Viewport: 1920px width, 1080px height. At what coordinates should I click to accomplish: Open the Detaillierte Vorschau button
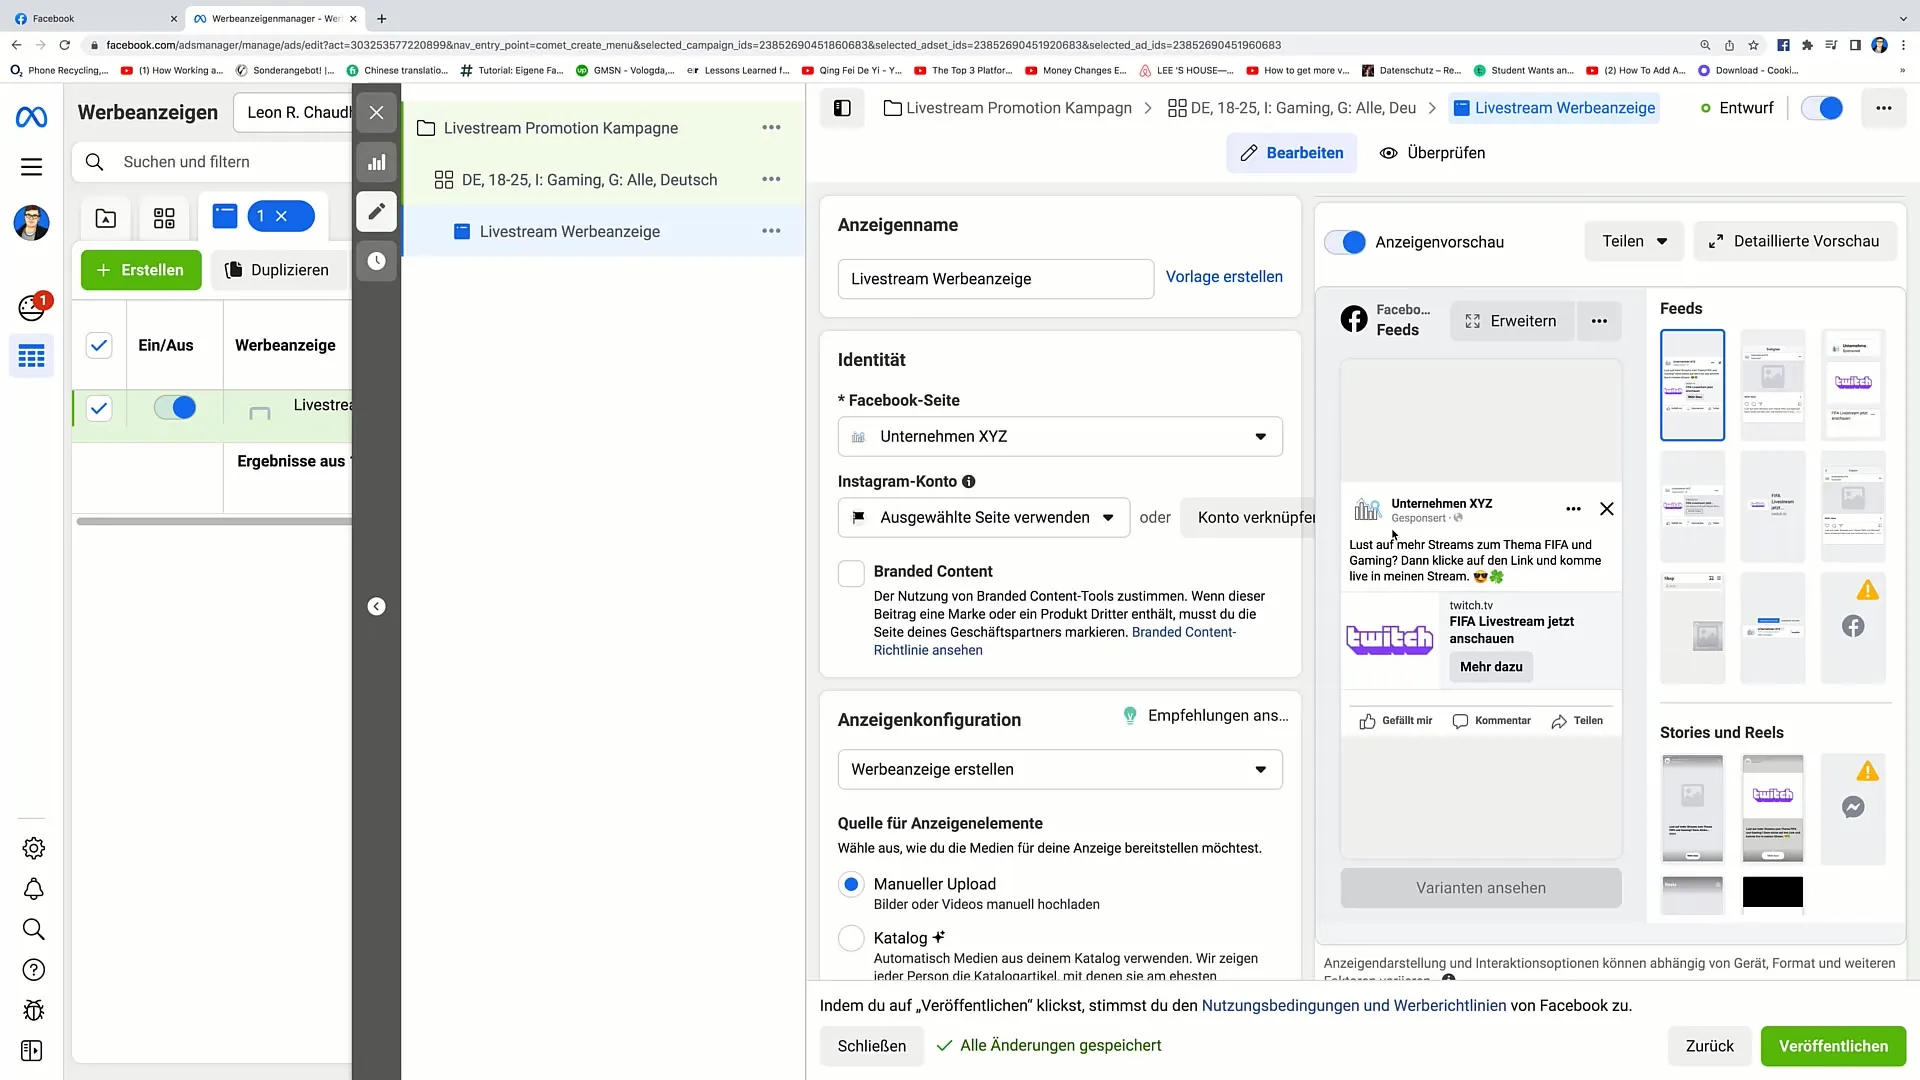click(x=1794, y=241)
